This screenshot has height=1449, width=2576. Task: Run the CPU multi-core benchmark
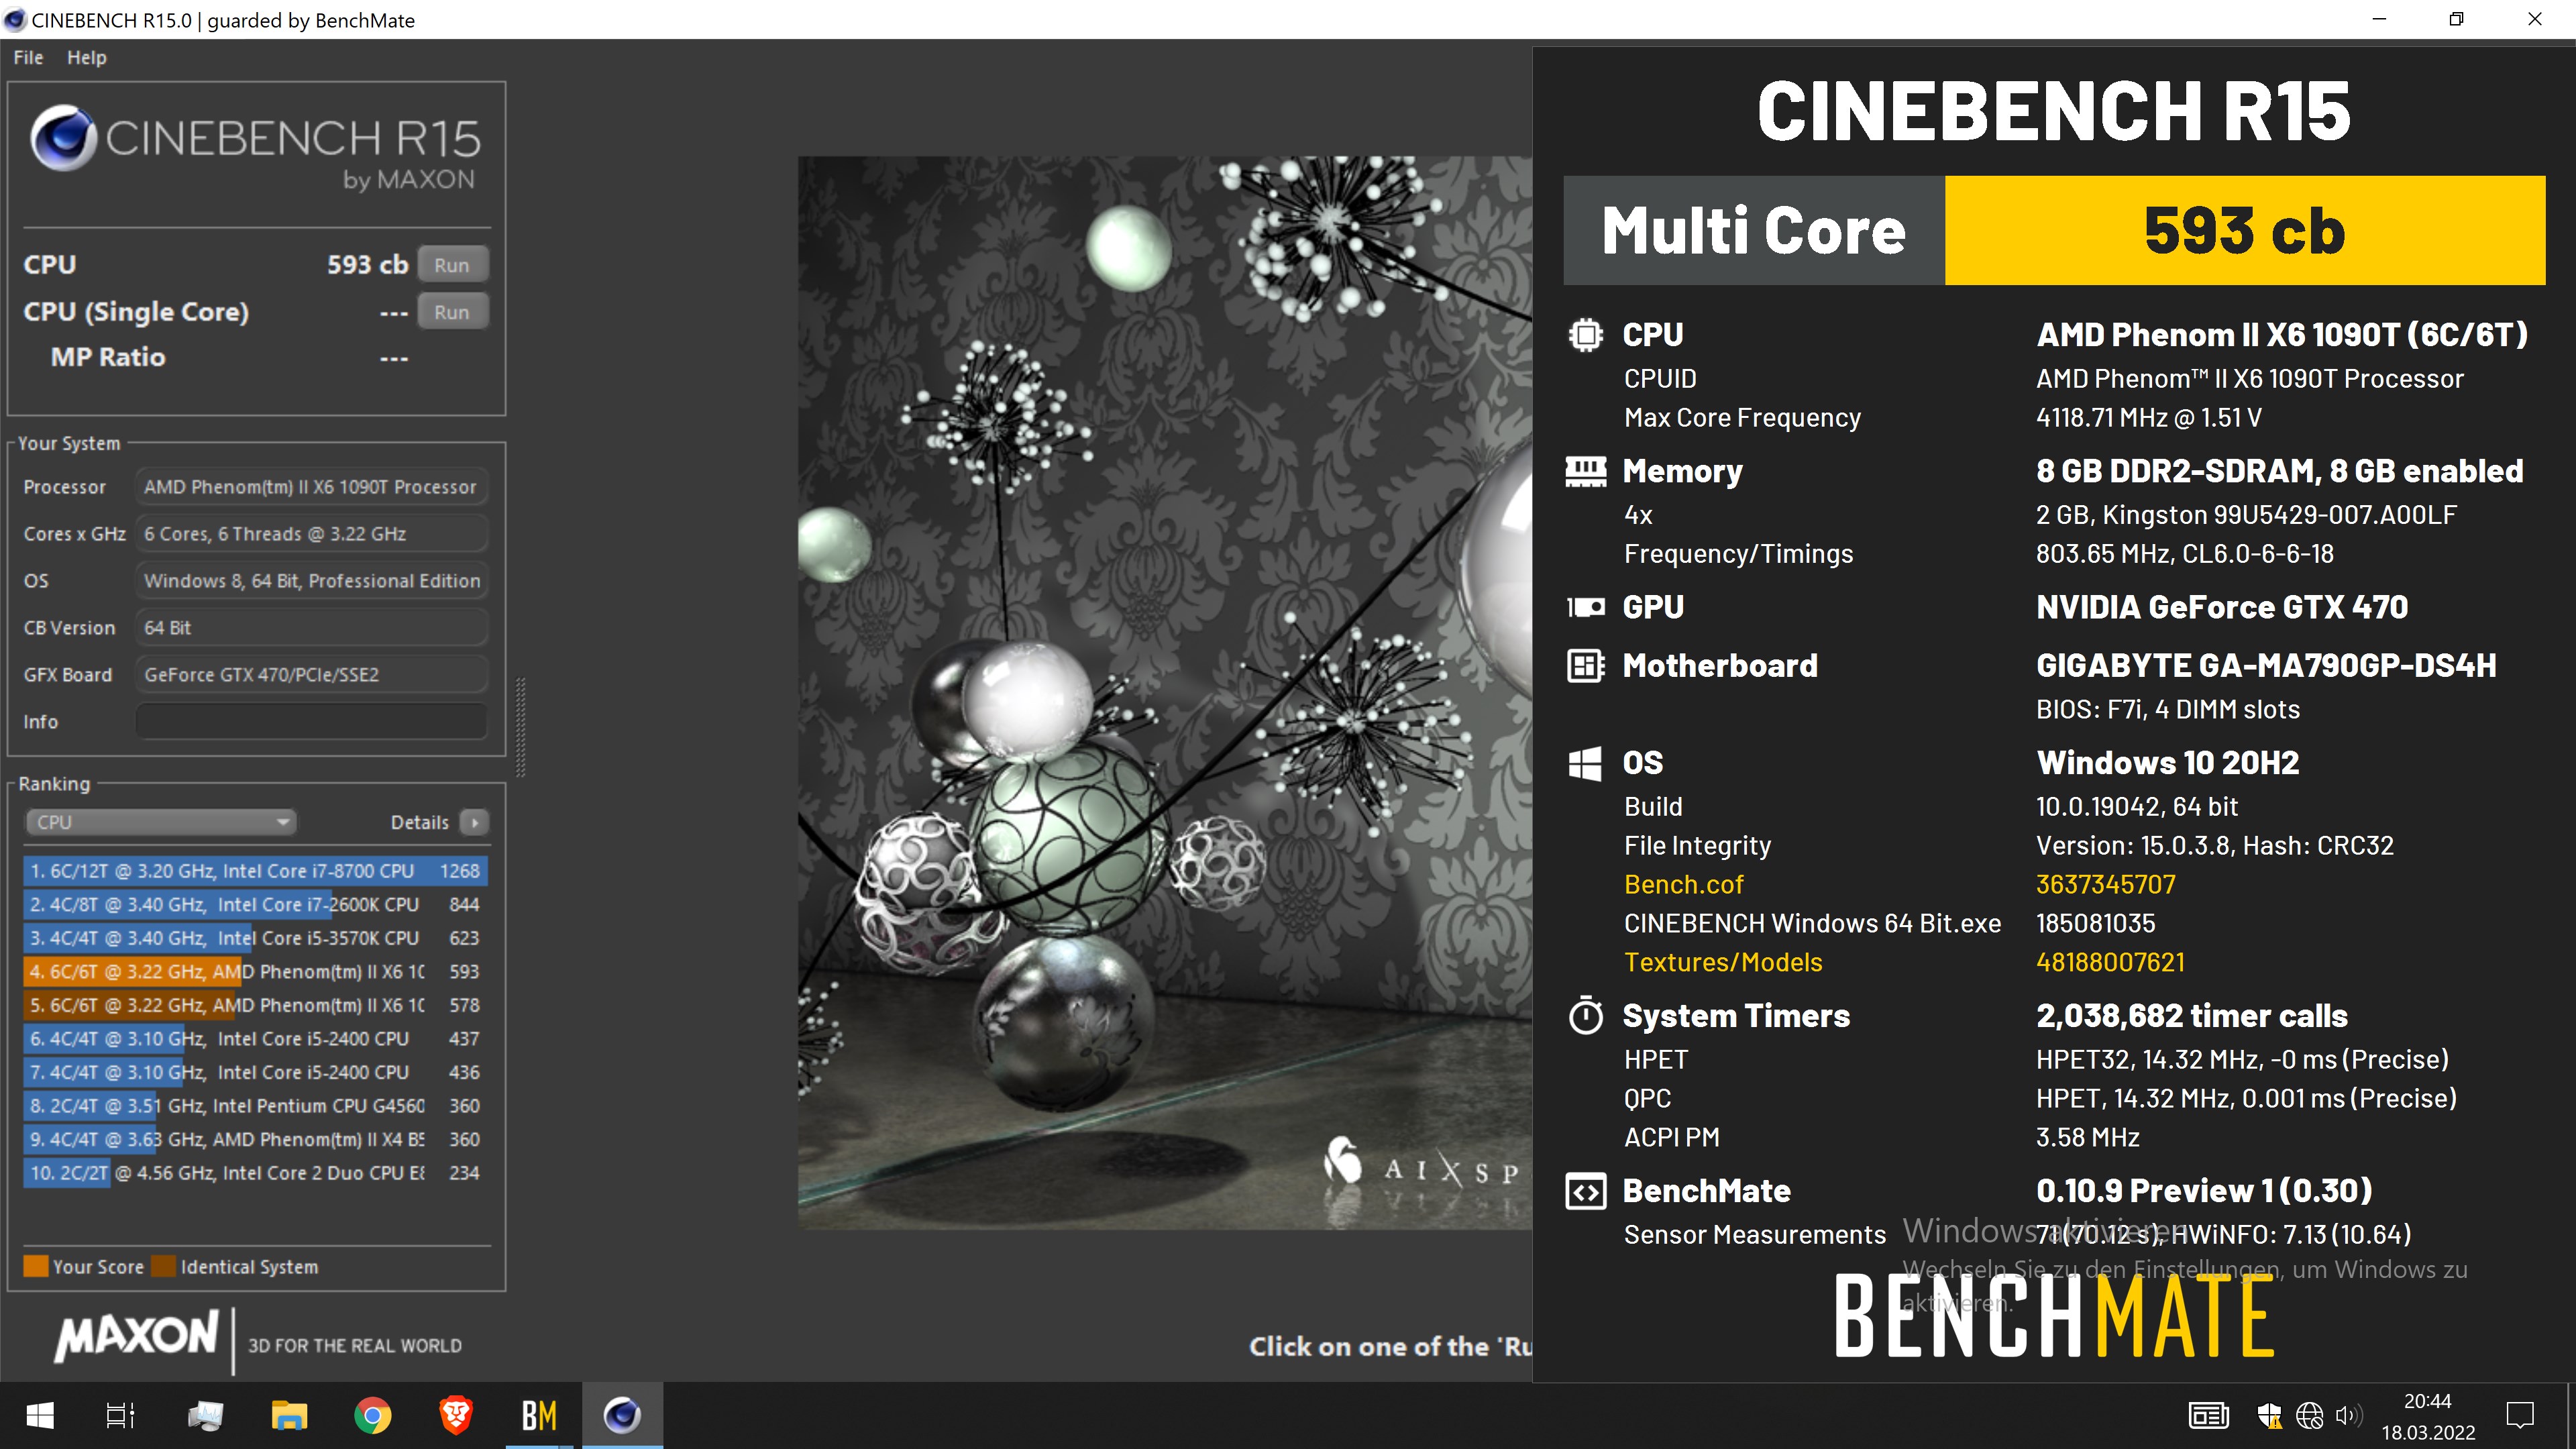point(452,265)
